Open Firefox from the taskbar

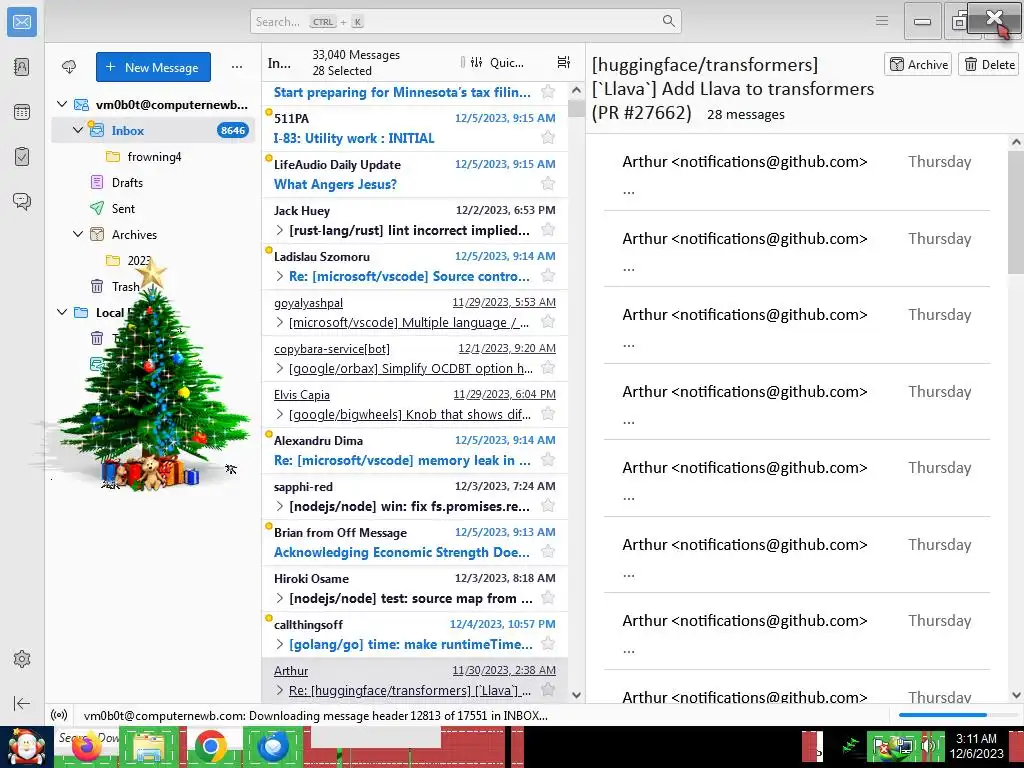(x=88, y=746)
